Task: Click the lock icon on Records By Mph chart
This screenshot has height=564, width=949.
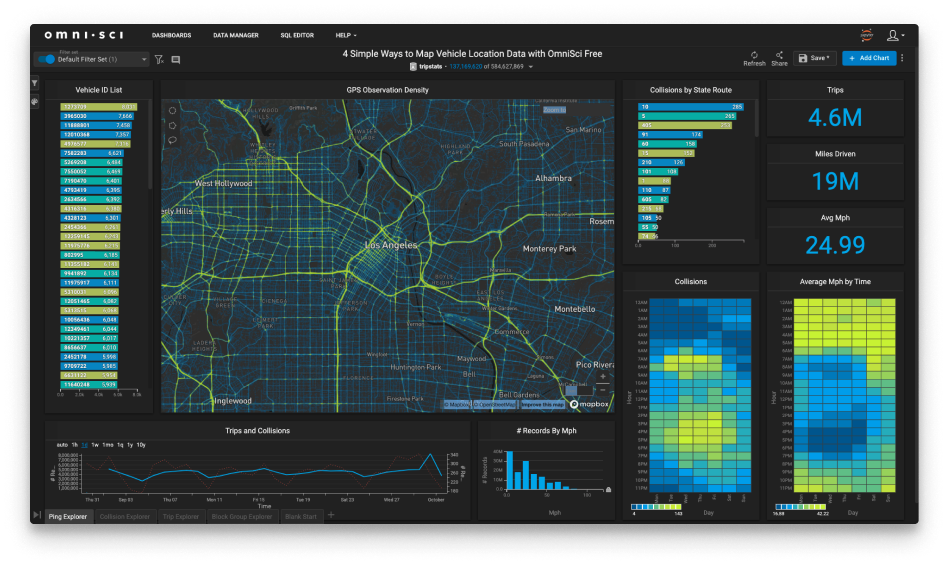Action: (x=608, y=490)
